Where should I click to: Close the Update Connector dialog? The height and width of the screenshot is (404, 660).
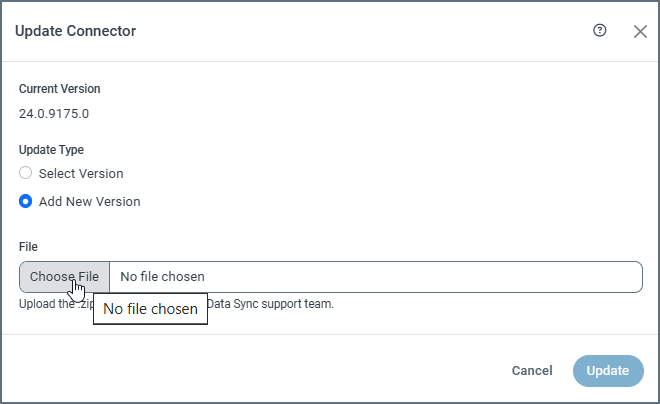641,31
